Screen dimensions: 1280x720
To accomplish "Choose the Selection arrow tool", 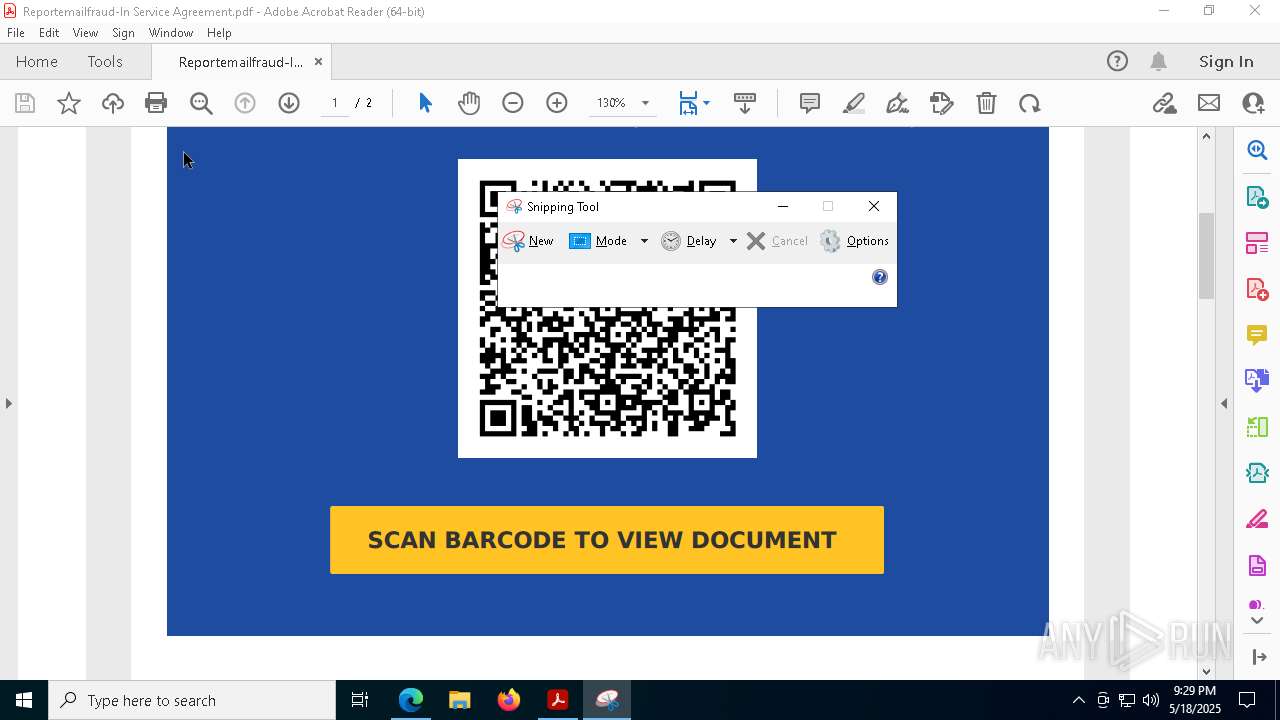I will (425, 103).
